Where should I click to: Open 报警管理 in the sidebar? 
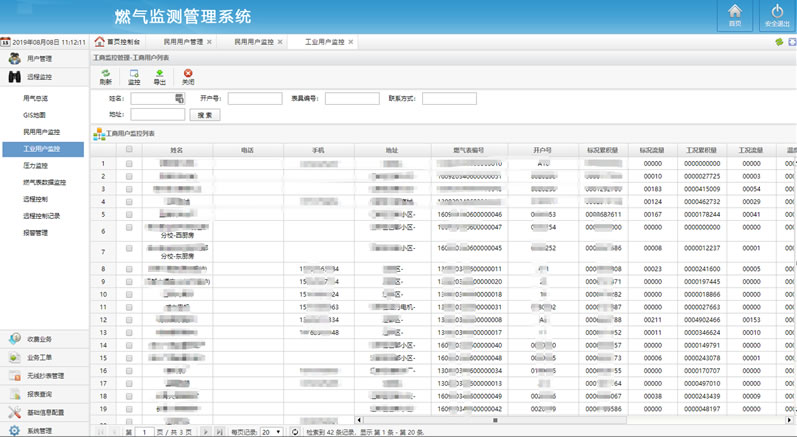coord(36,232)
